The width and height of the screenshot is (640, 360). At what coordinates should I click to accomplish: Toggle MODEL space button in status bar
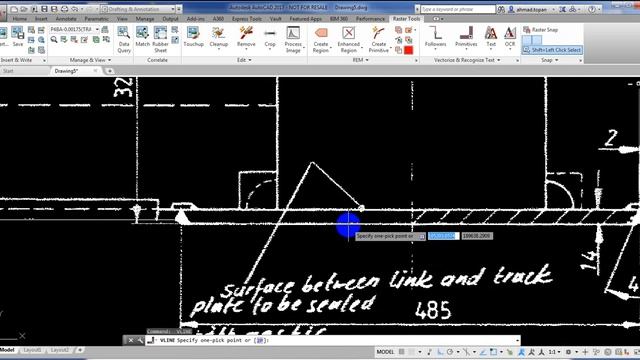coord(385,351)
